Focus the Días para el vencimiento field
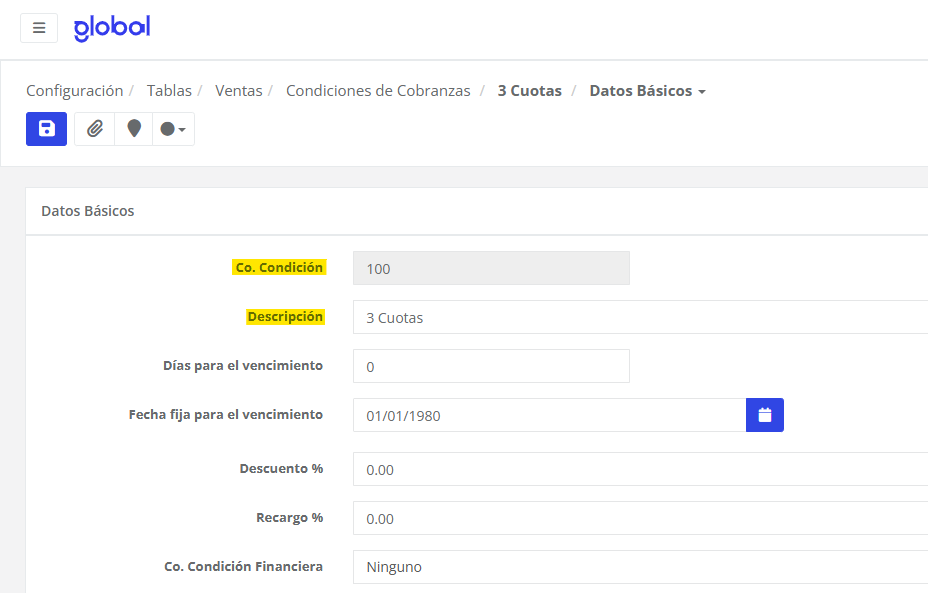Viewport: 928px width, 593px height. pyautogui.click(x=491, y=366)
